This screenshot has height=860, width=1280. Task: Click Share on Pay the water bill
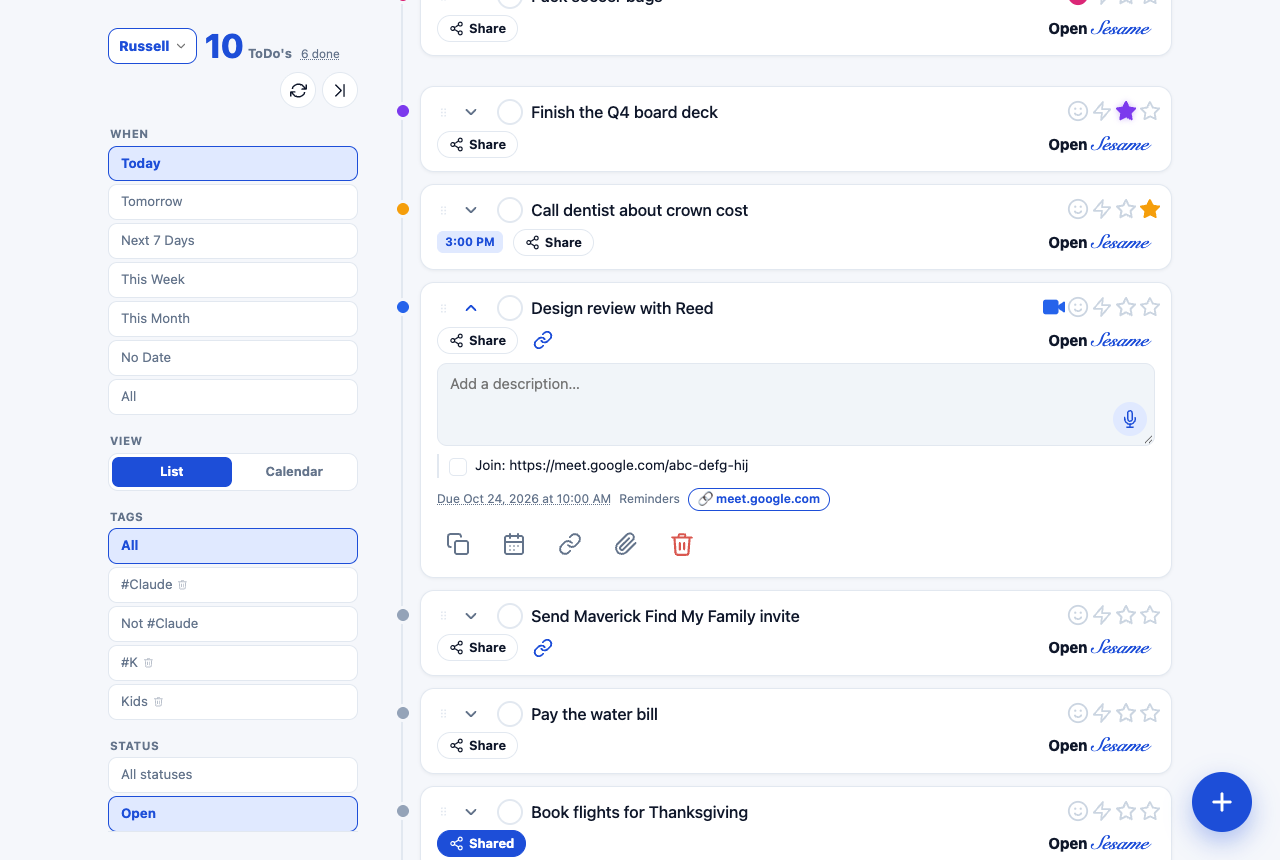pos(477,746)
